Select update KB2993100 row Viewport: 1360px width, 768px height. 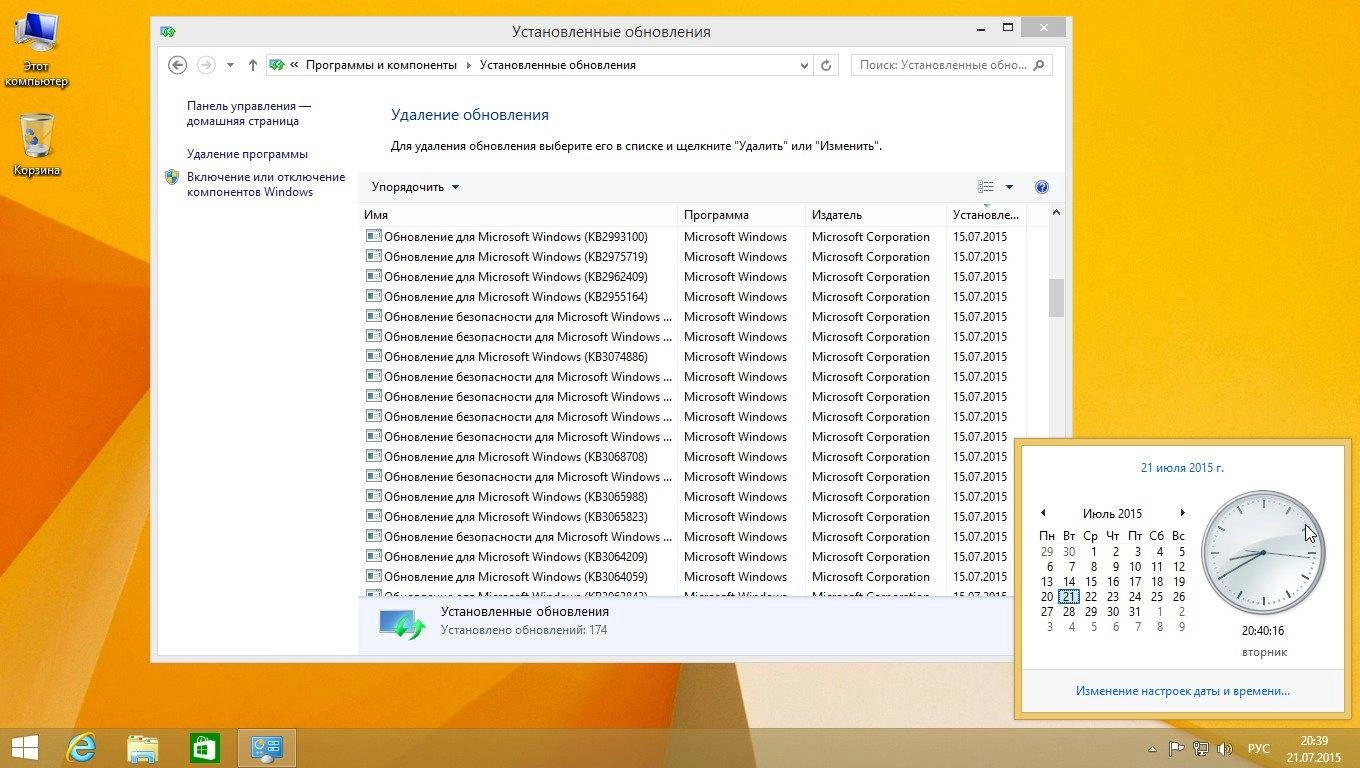692,237
